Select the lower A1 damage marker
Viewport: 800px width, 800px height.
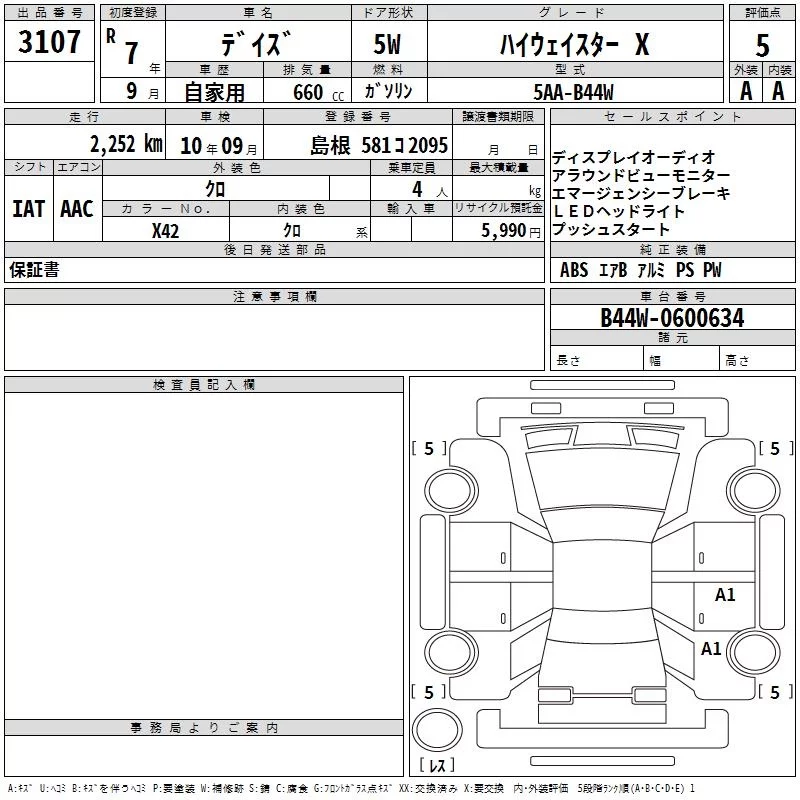(711, 648)
